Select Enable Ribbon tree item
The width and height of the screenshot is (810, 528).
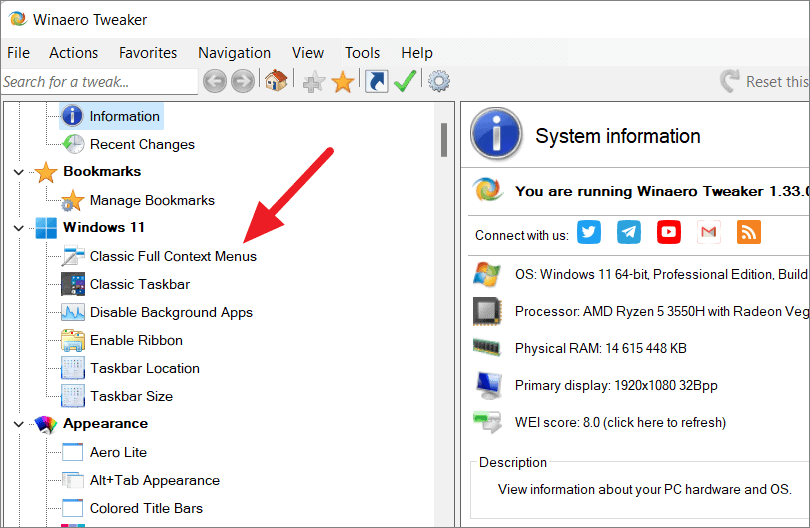click(x=136, y=340)
